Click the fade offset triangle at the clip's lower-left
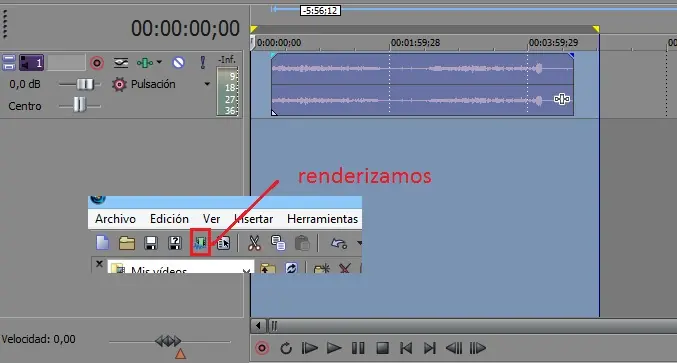Screen dimensions: 677x363 tap(274, 113)
